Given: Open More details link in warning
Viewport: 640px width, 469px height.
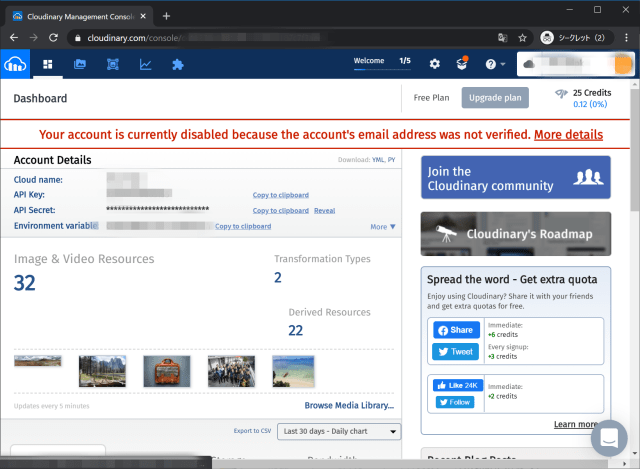Looking at the screenshot, I should [x=568, y=135].
